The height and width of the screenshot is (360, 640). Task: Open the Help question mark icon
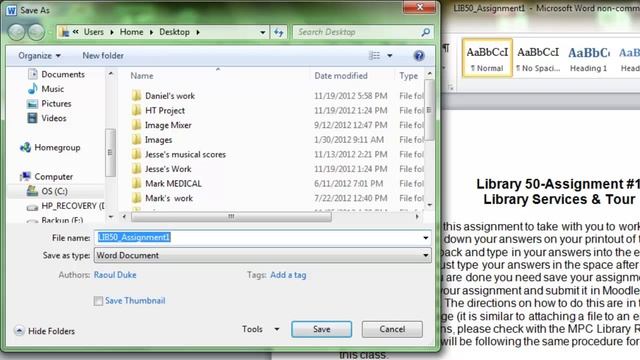tap(419, 56)
